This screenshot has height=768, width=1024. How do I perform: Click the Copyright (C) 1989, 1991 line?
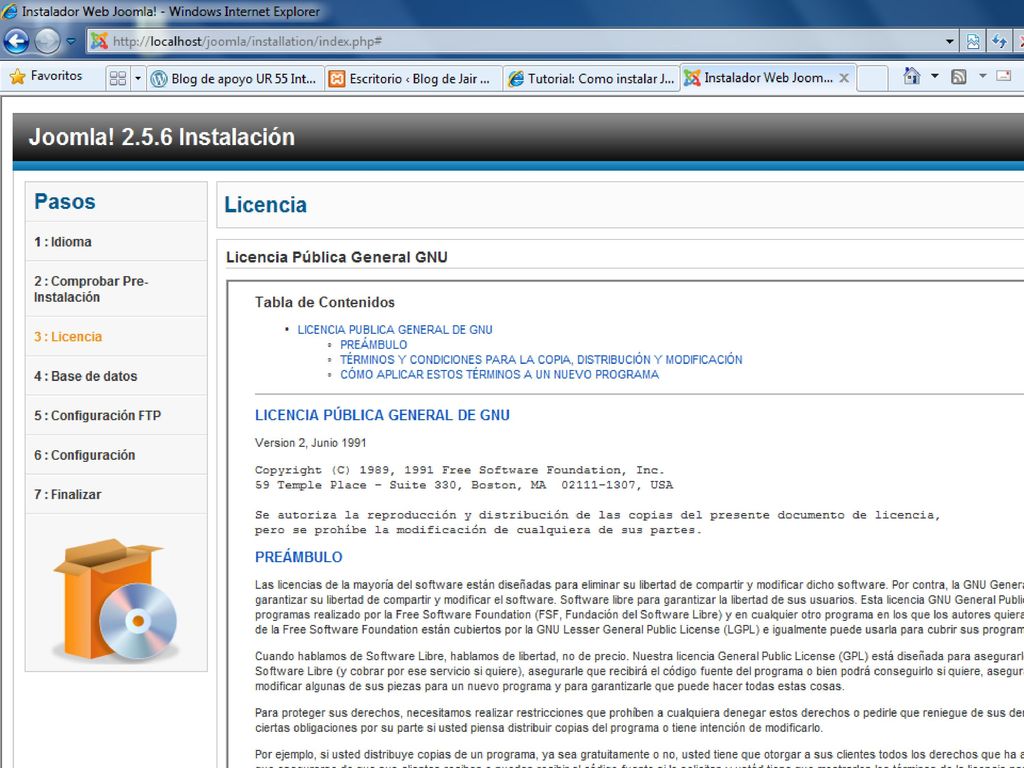click(460, 470)
